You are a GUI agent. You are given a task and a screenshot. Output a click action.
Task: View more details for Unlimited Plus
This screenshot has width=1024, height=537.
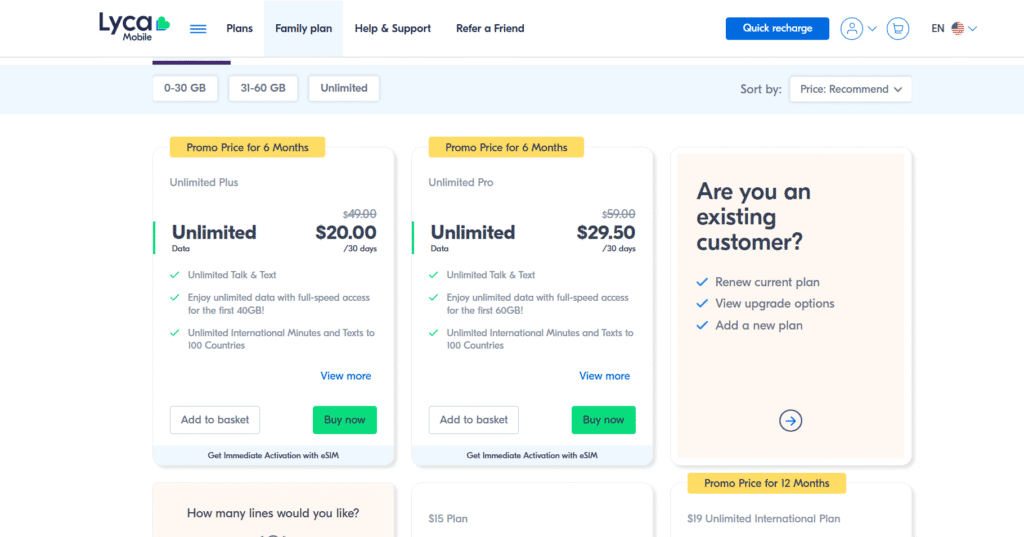(x=345, y=376)
